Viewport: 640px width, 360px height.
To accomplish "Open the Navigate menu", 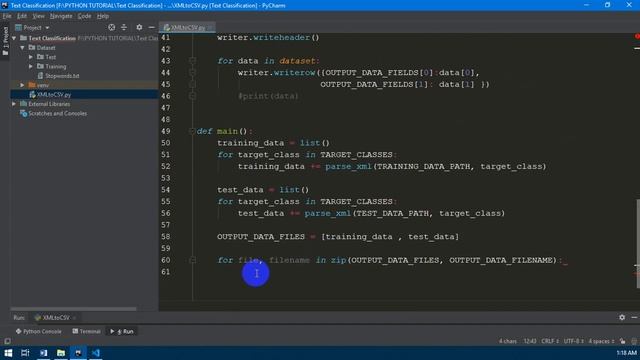I will [61, 16].
